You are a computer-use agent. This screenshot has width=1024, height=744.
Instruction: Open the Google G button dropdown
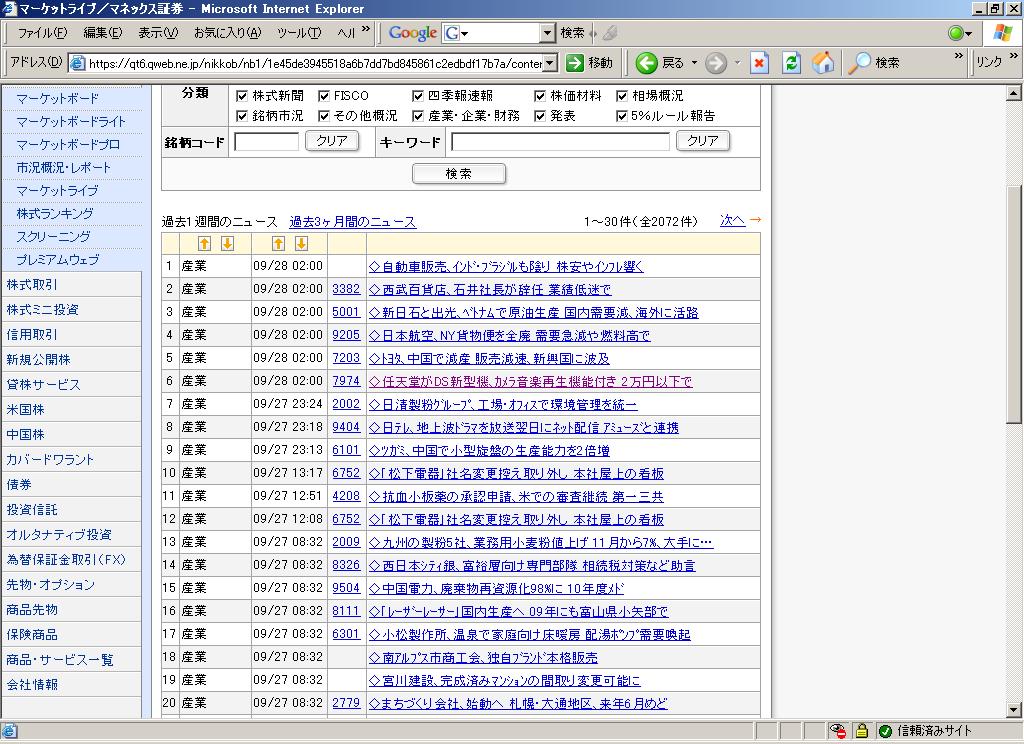[x=464, y=33]
